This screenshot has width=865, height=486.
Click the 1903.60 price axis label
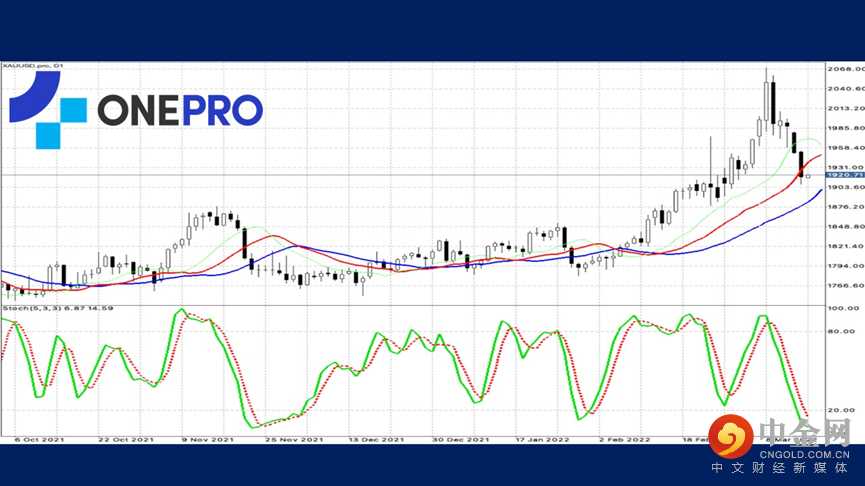(x=846, y=187)
